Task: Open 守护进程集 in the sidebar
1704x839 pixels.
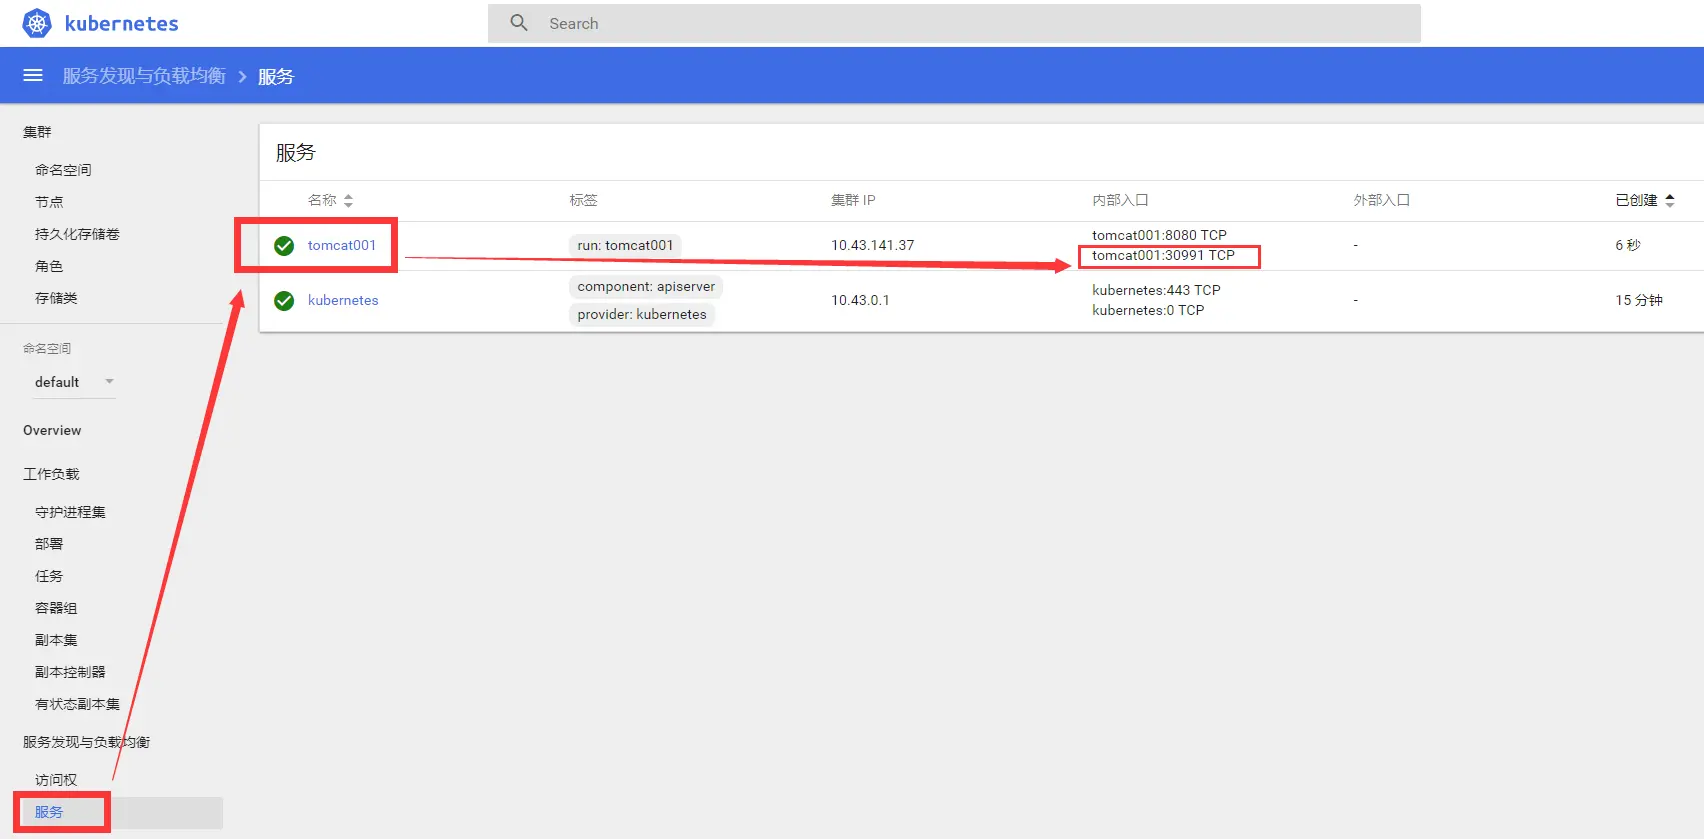Action: coord(70,512)
